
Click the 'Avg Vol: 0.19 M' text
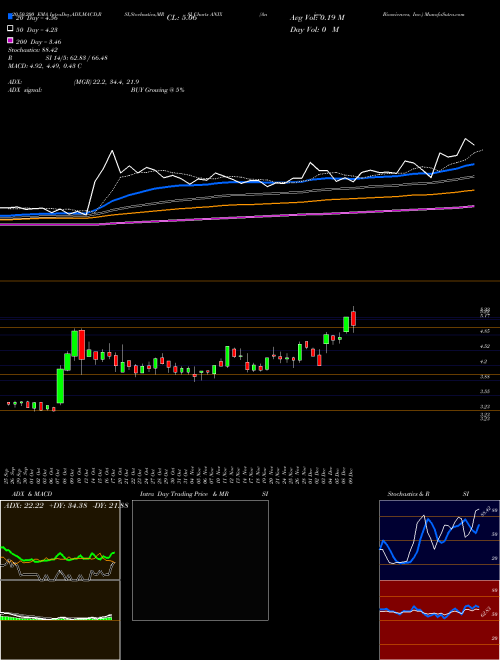pos(317,18)
